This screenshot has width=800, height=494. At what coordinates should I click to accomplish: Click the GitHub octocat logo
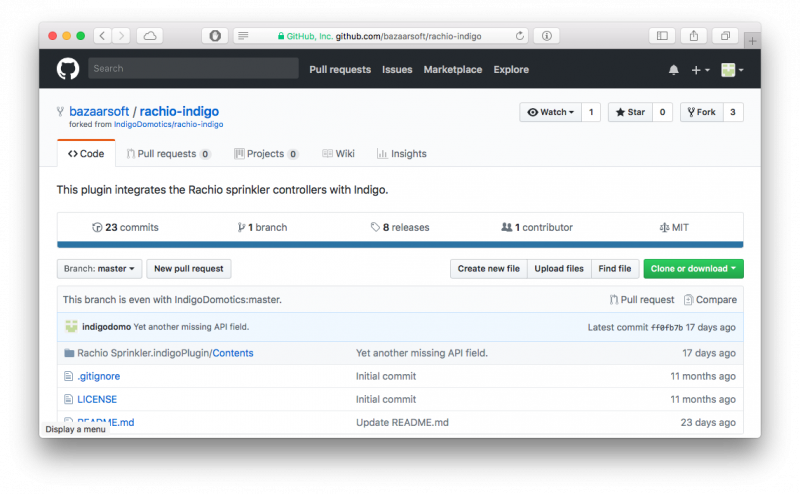[x=68, y=69]
